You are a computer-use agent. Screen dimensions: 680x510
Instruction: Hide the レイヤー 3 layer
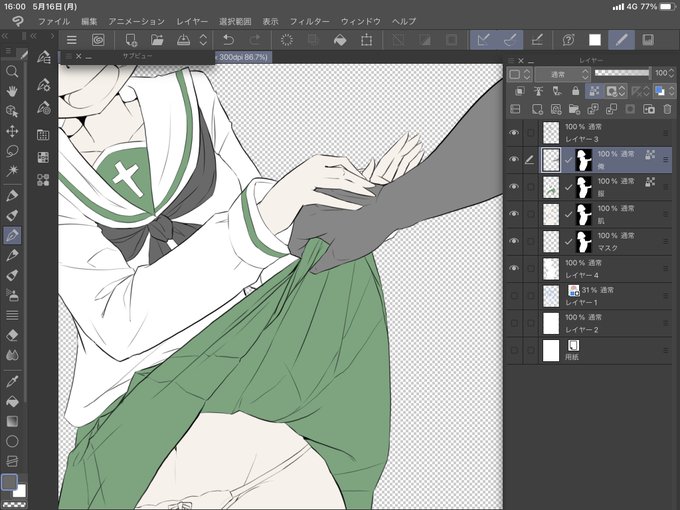click(514, 133)
